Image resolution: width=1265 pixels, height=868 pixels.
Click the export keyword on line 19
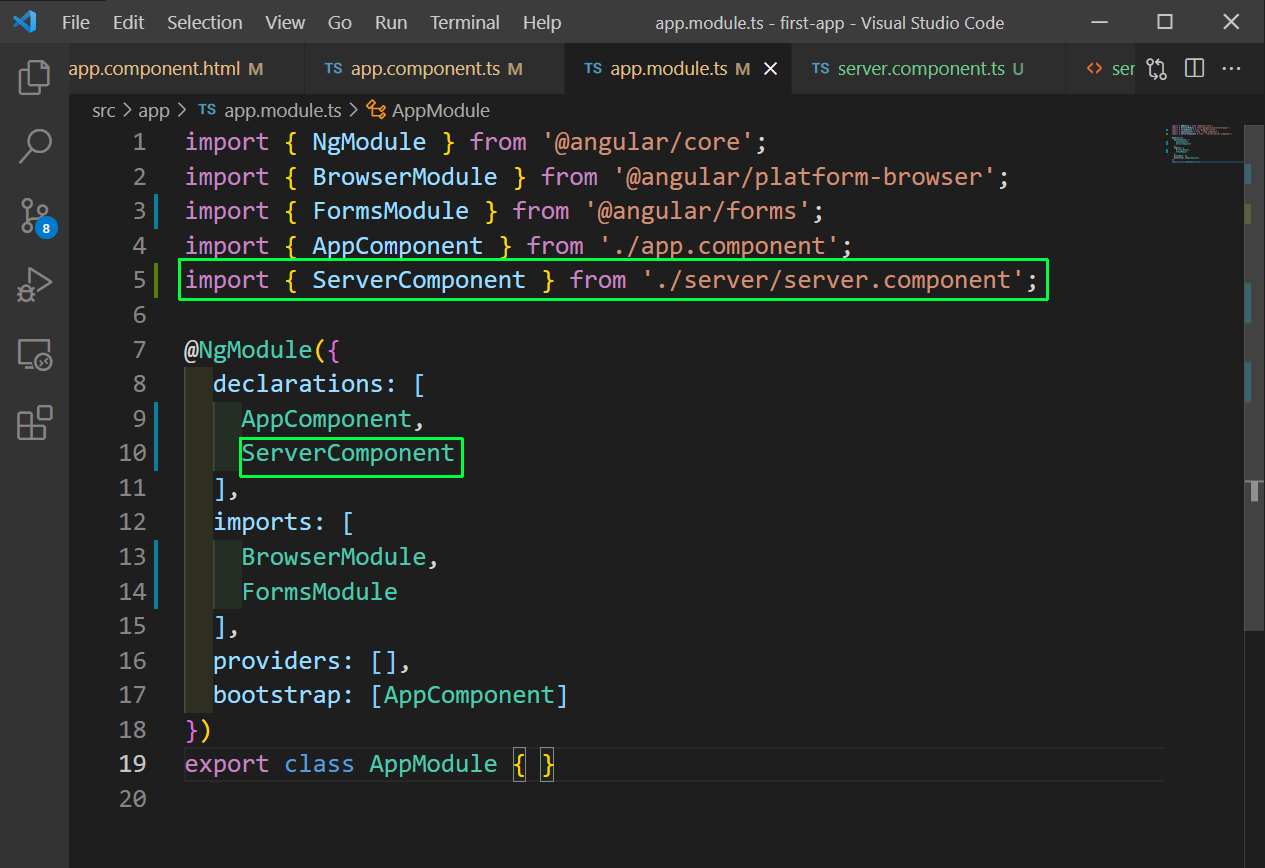pyautogui.click(x=227, y=764)
